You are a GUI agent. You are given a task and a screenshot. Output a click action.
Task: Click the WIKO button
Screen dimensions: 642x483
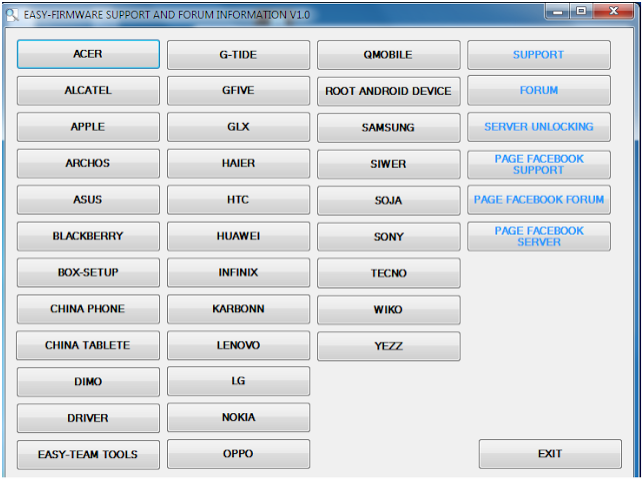(x=389, y=310)
